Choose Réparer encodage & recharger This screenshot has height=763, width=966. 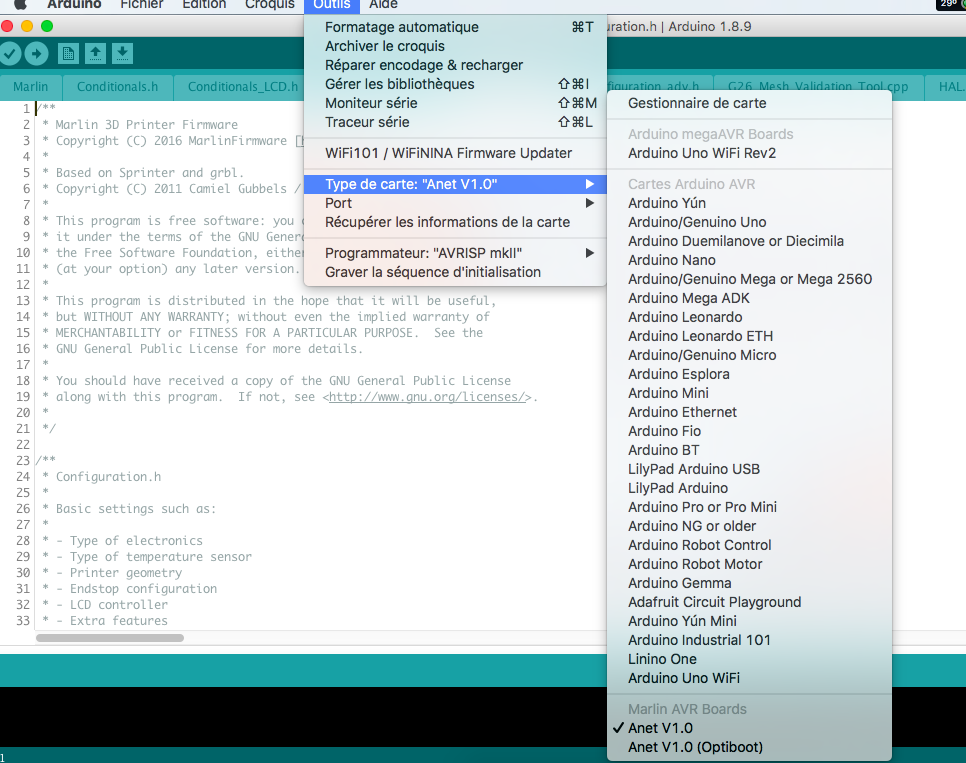click(455, 65)
